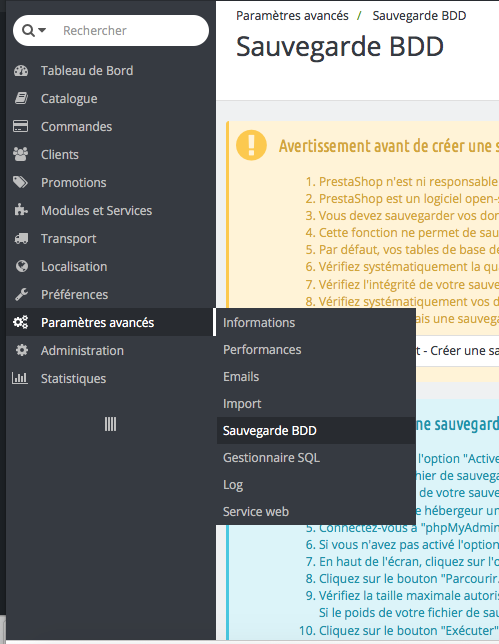The image size is (499, 644).
Task: Click the Promotions tags icon
Action: pyautogui.click(x=21, y=182)
